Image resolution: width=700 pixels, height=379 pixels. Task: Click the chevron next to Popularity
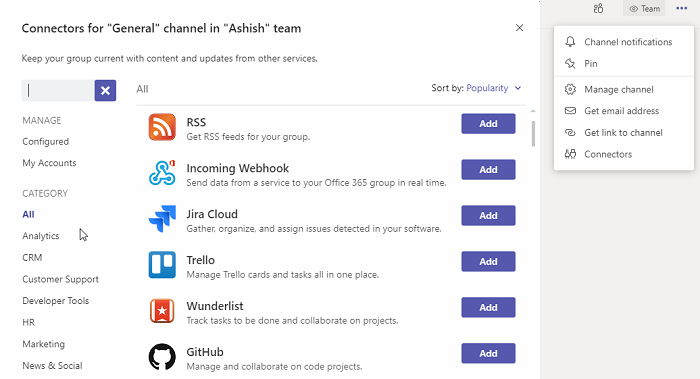518,88
